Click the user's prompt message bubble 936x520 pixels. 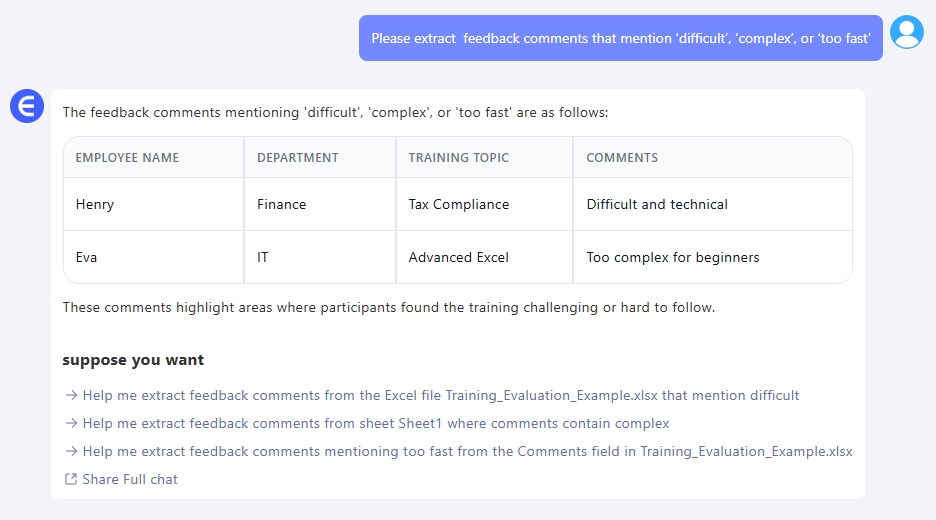tap(620, 38)
